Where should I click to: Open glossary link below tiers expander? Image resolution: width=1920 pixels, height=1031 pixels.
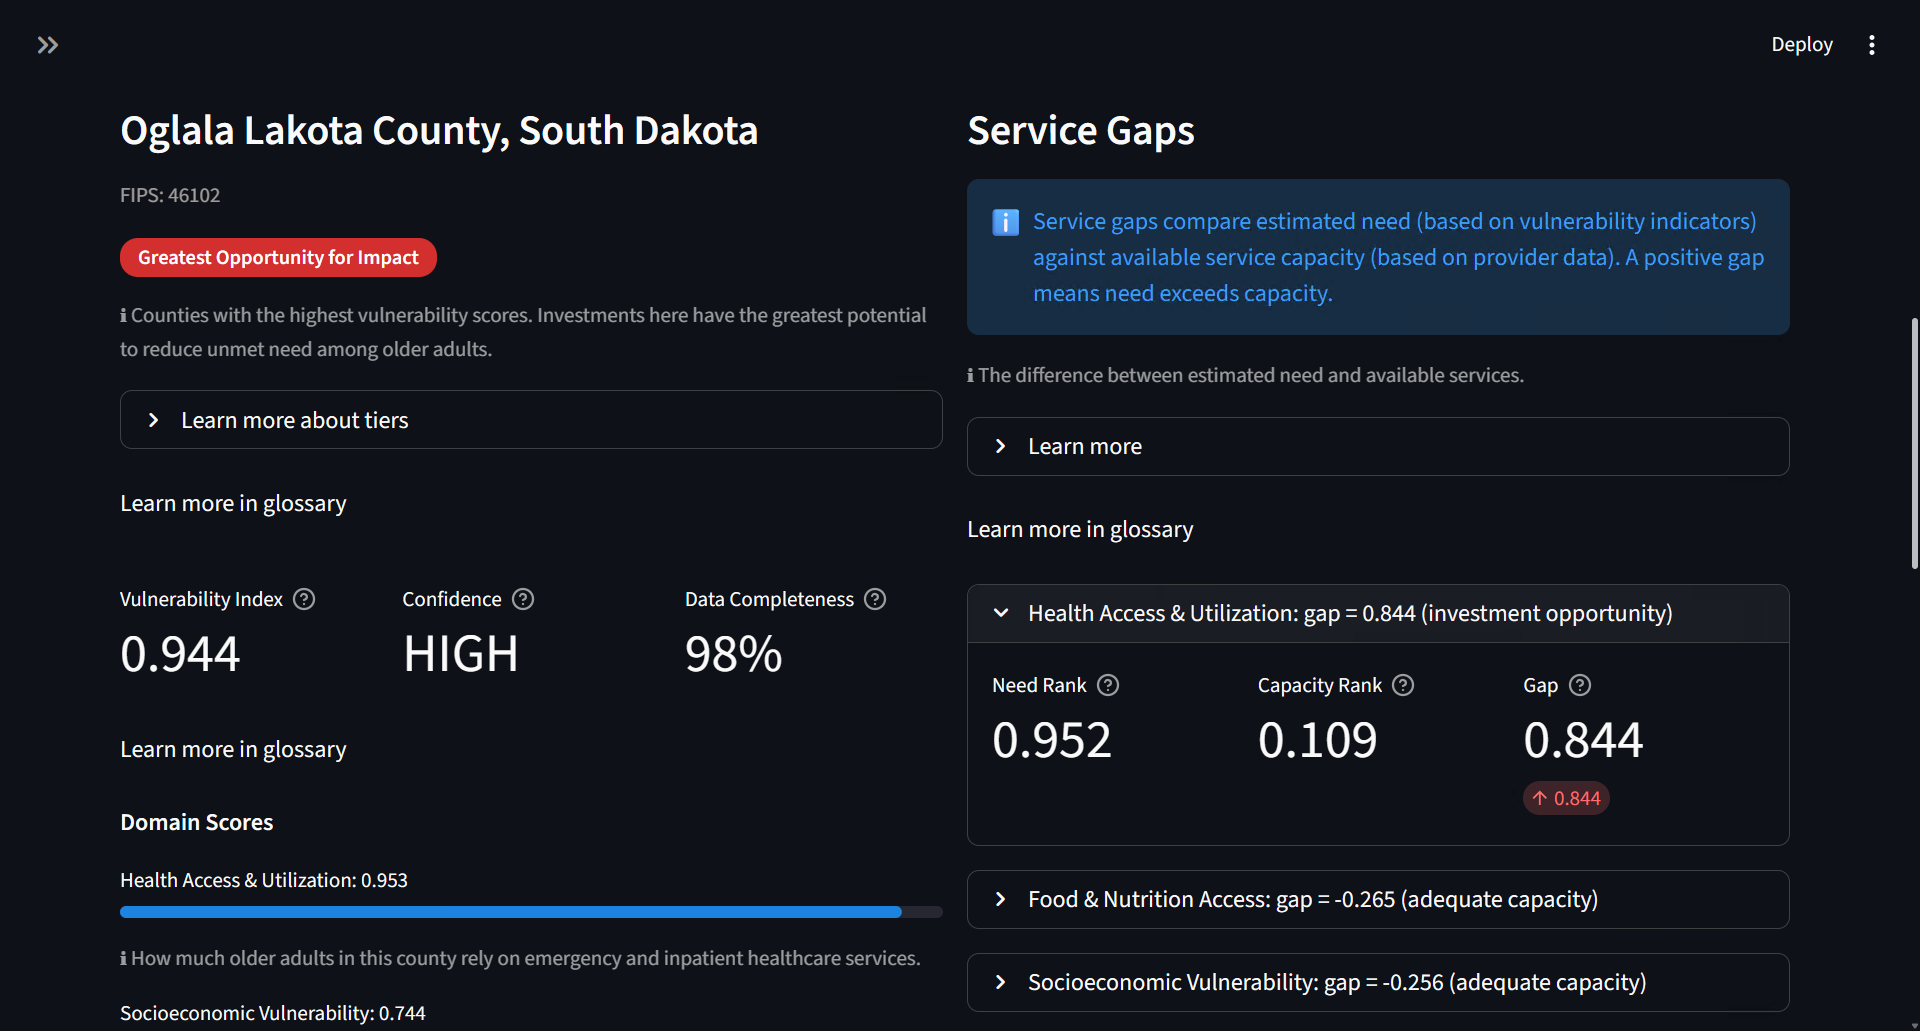pos(233,504)
